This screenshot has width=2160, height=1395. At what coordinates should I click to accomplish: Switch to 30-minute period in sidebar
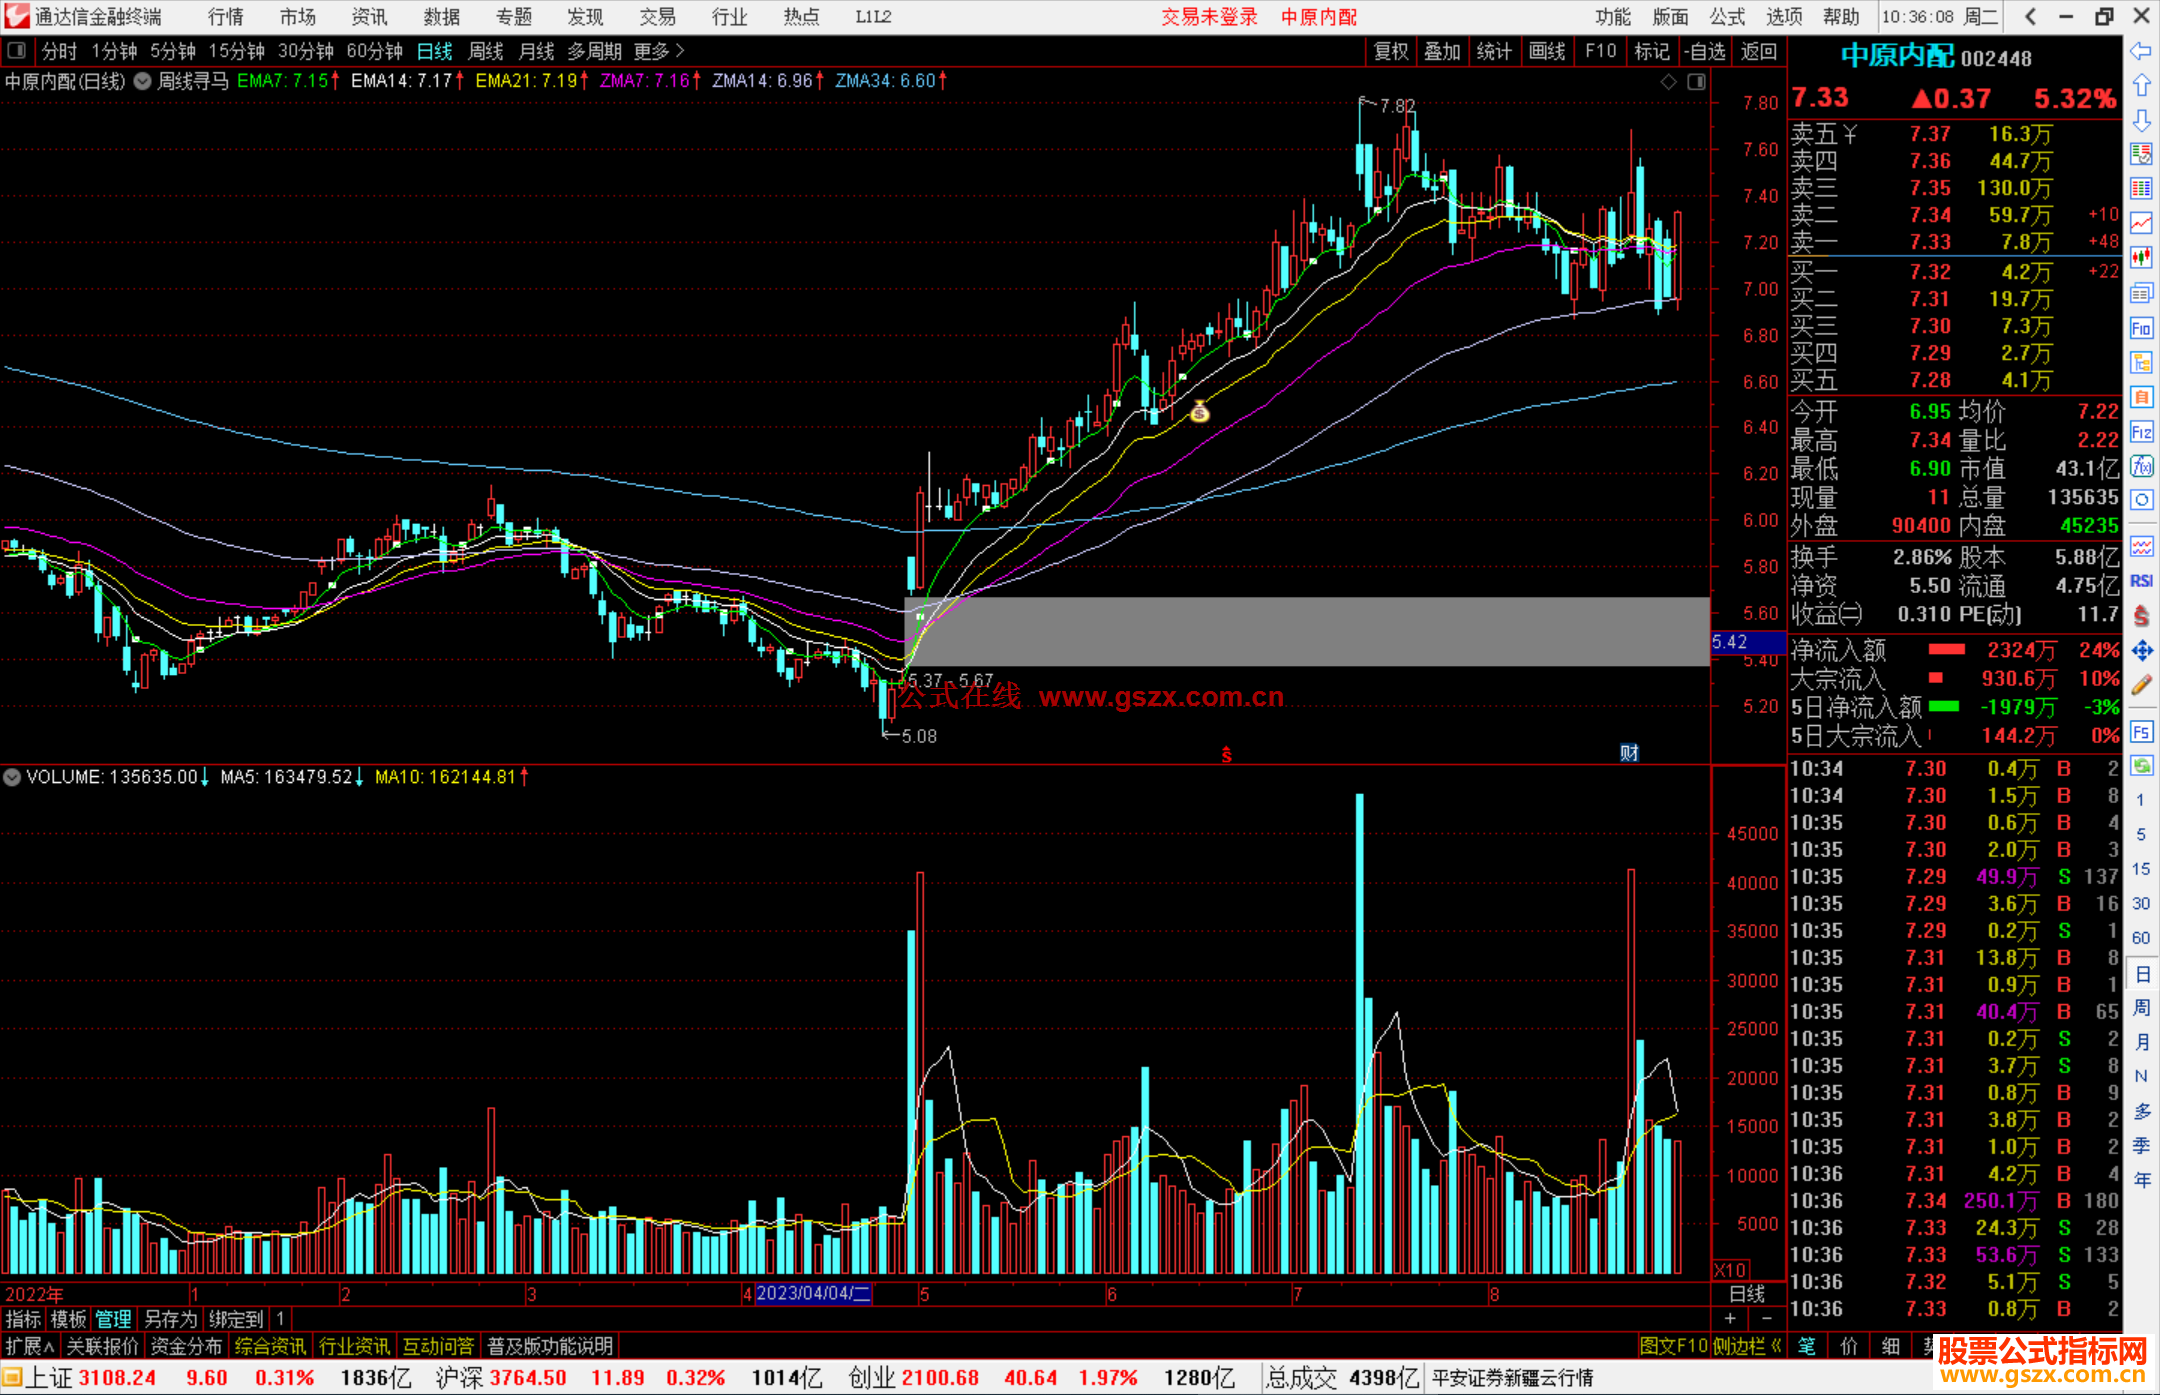click(2140, 903)
